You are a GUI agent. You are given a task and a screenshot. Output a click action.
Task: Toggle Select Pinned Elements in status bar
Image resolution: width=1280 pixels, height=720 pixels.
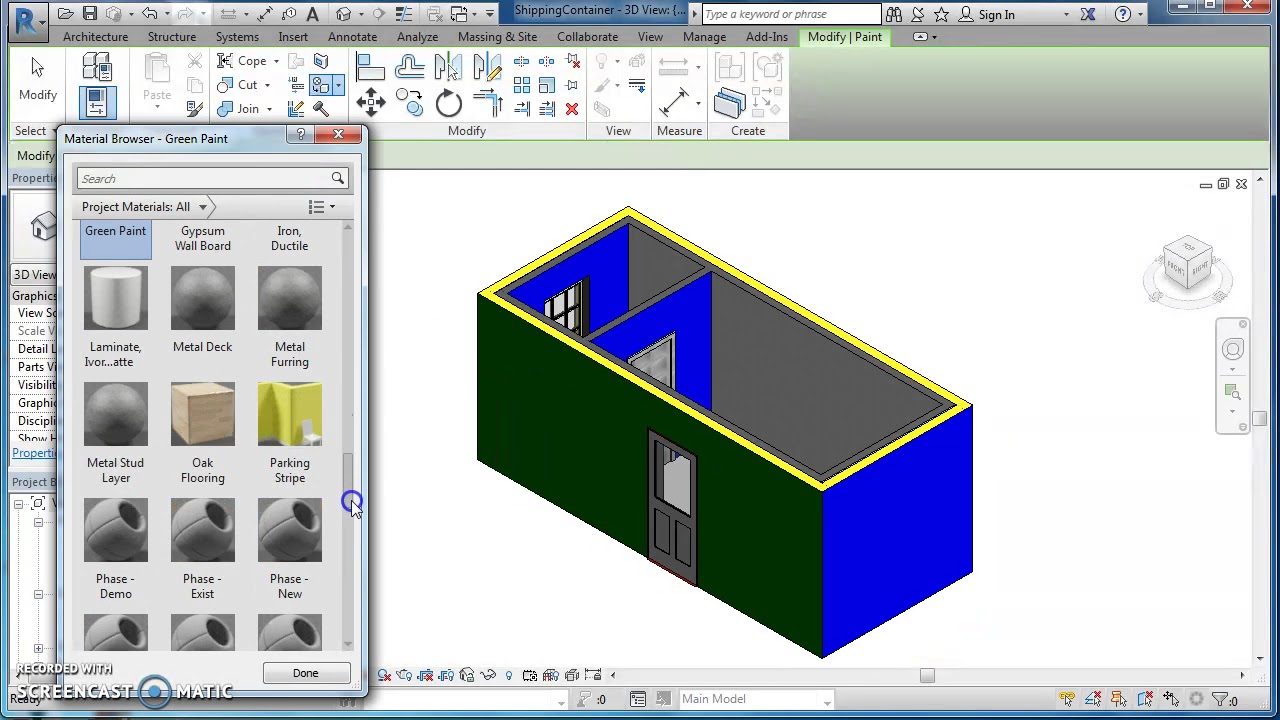click(1119, 700)
